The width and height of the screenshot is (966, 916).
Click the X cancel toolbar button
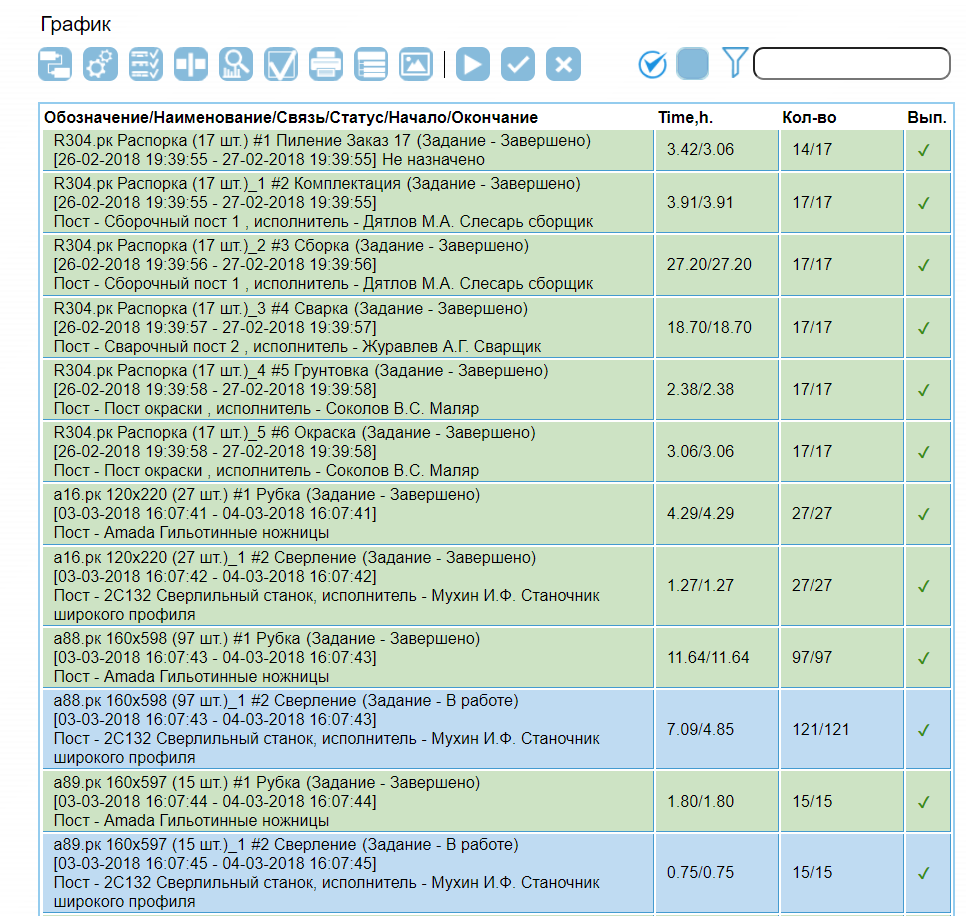(563, 64)
